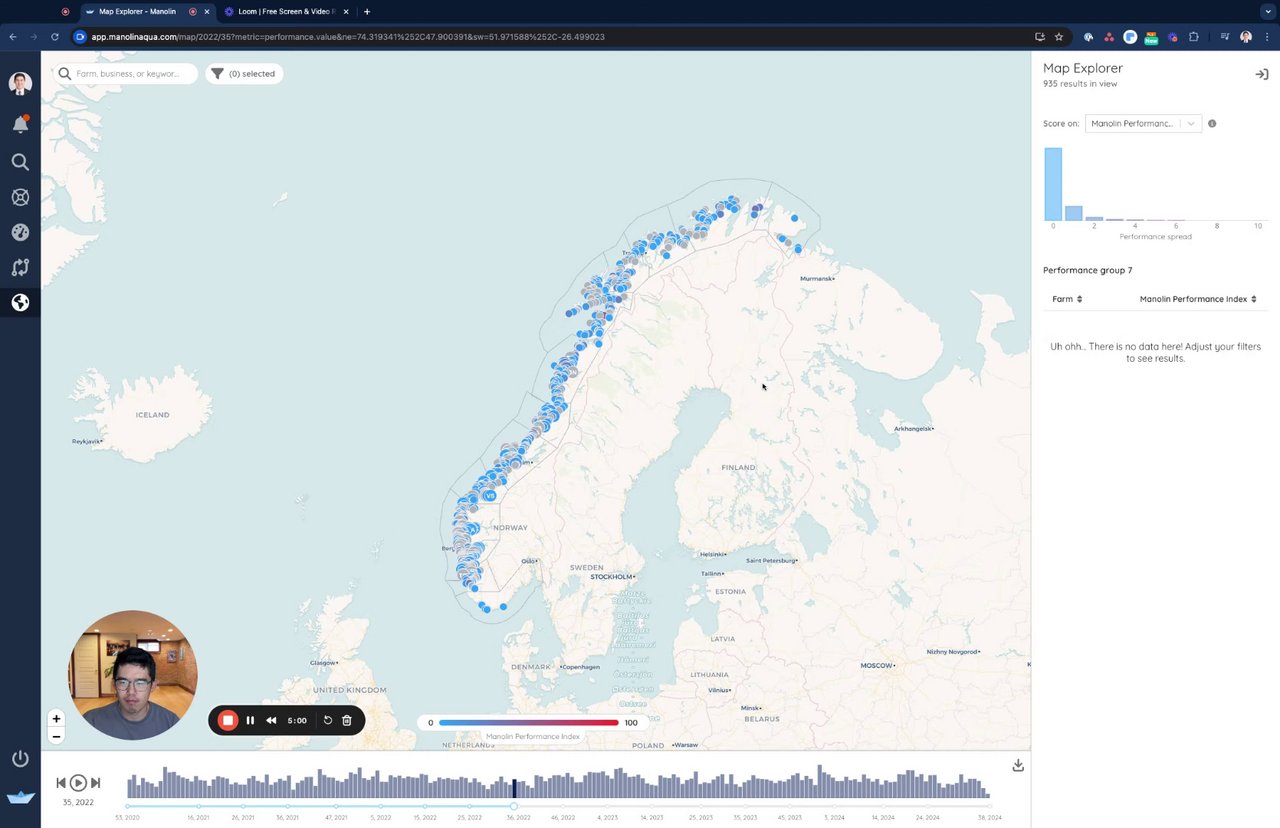Switch to Map Explorer - Manolin tab

[137, 12]
